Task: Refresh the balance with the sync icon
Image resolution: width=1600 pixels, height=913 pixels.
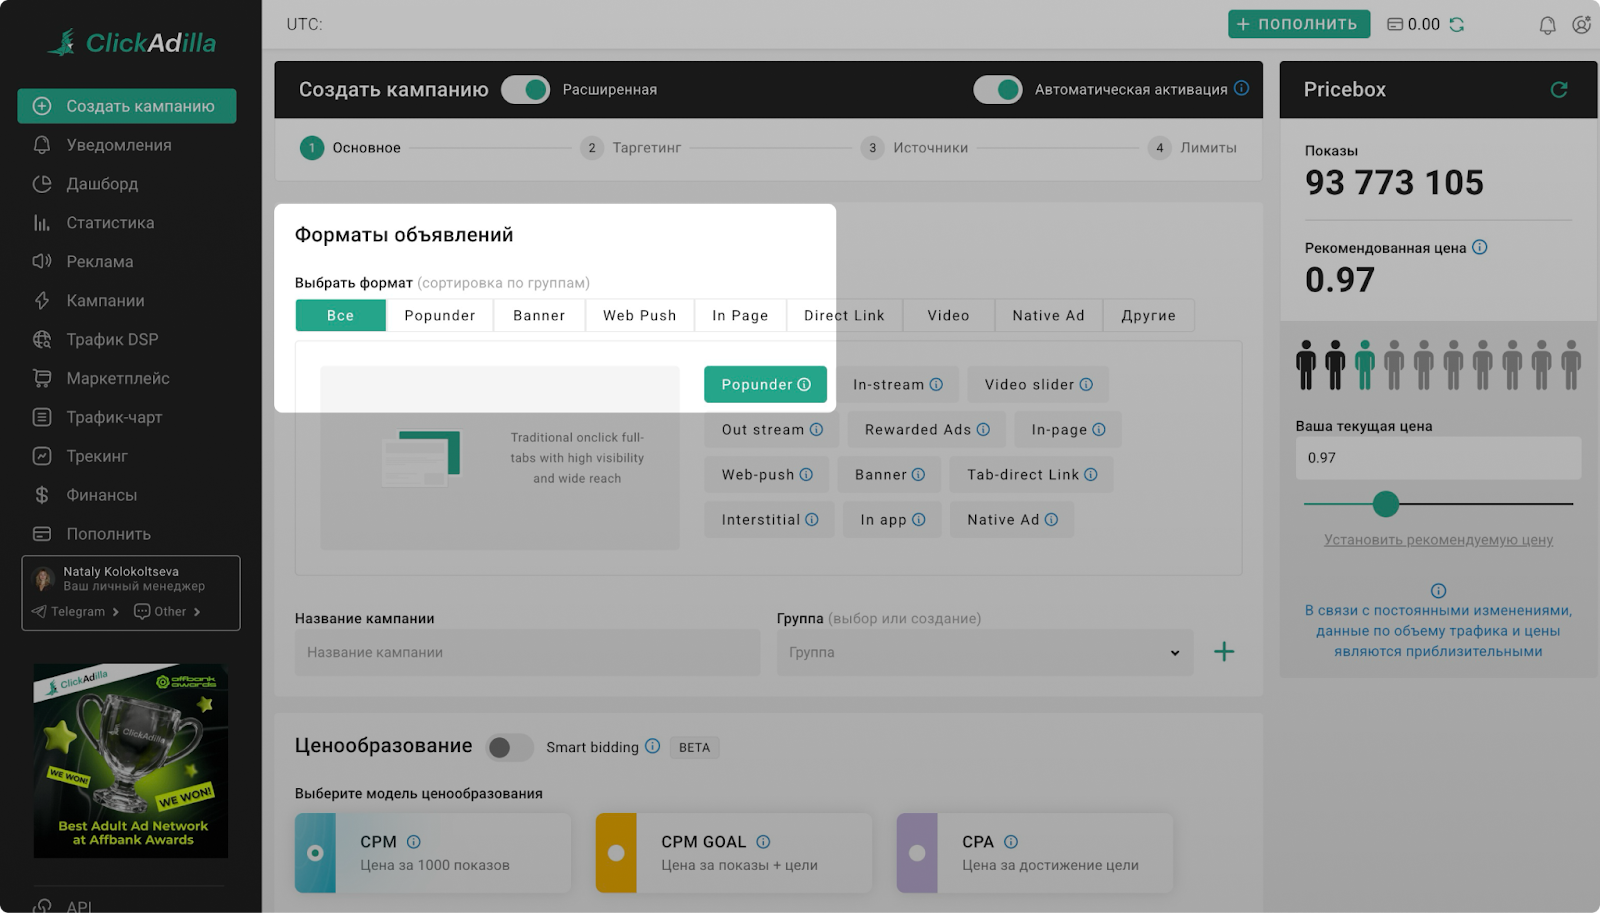Action: click(1457, 25)
